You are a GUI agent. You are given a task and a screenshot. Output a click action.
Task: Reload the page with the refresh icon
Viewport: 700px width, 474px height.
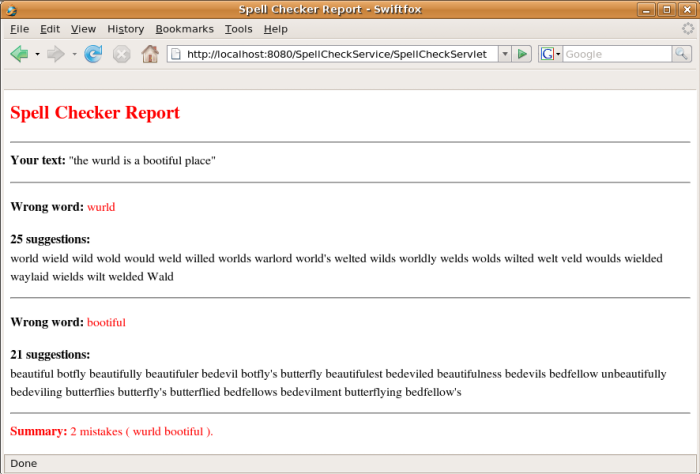coord(93,54)
